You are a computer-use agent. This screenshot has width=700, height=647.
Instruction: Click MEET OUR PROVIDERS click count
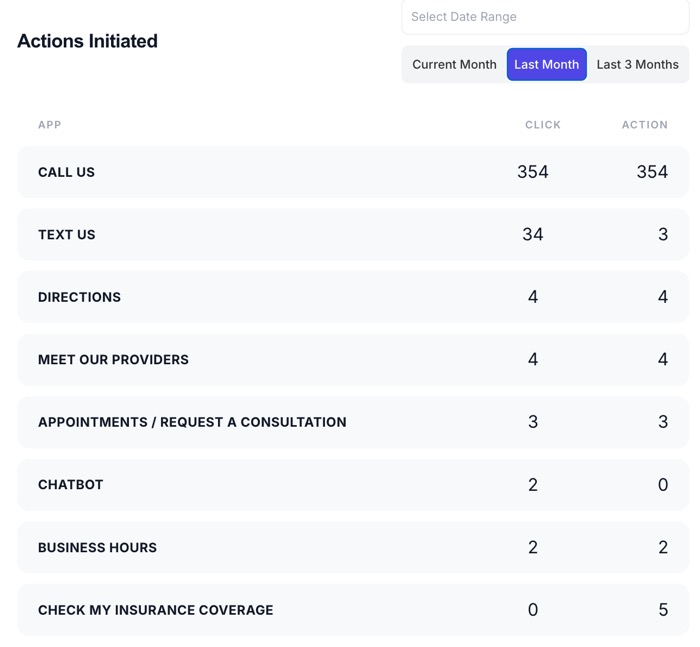[533, 359]
